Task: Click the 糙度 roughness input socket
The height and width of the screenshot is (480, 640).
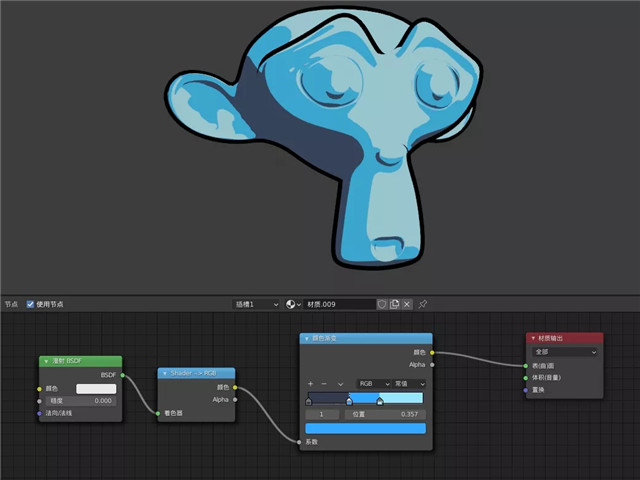Action: point(39,401)
